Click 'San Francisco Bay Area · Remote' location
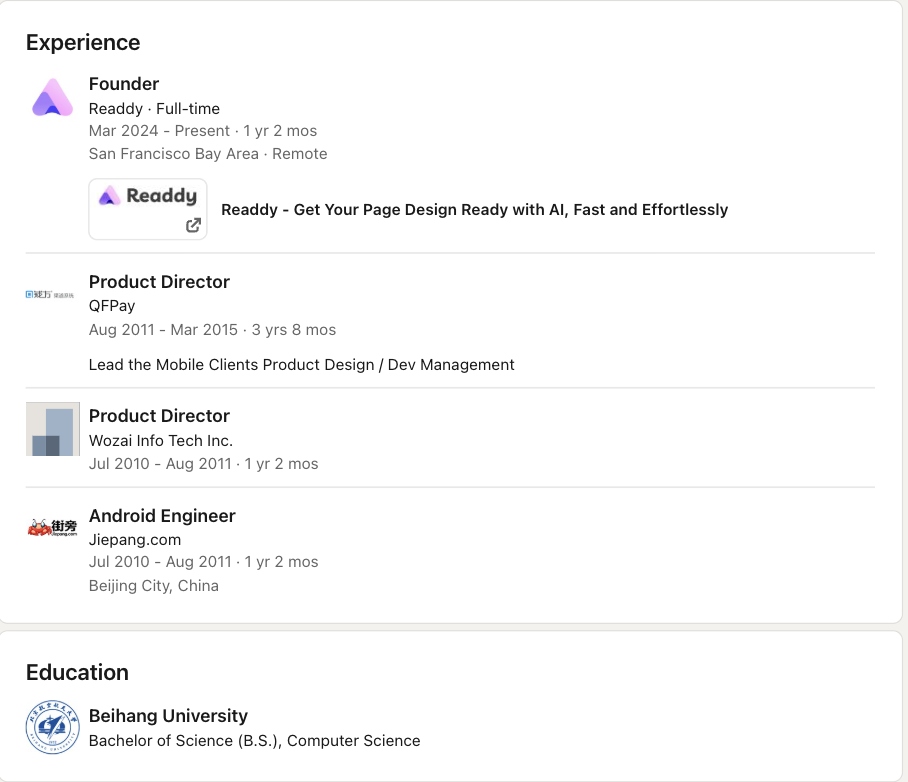This screenshot has width=908, height=782. coord(208,154)
